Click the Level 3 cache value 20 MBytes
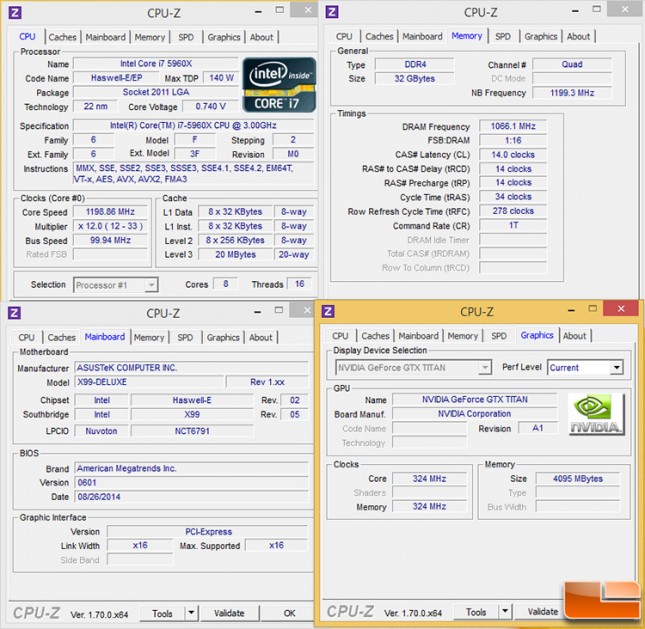The image size is (645, 629). [x=235, y=255]
